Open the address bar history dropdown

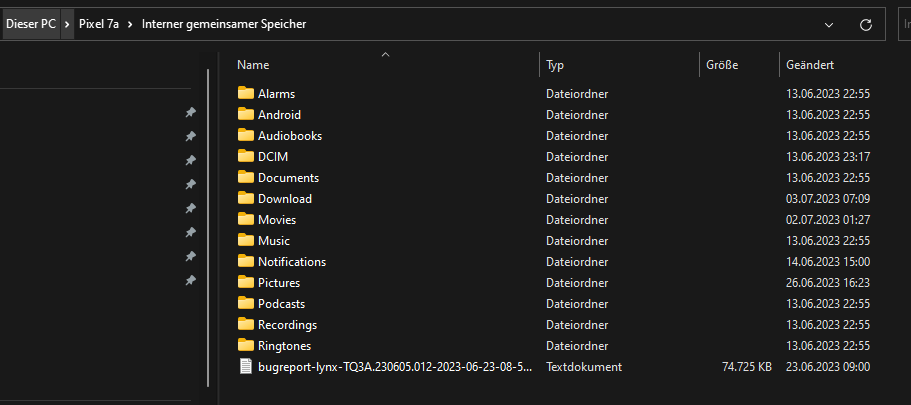point(828,24)
